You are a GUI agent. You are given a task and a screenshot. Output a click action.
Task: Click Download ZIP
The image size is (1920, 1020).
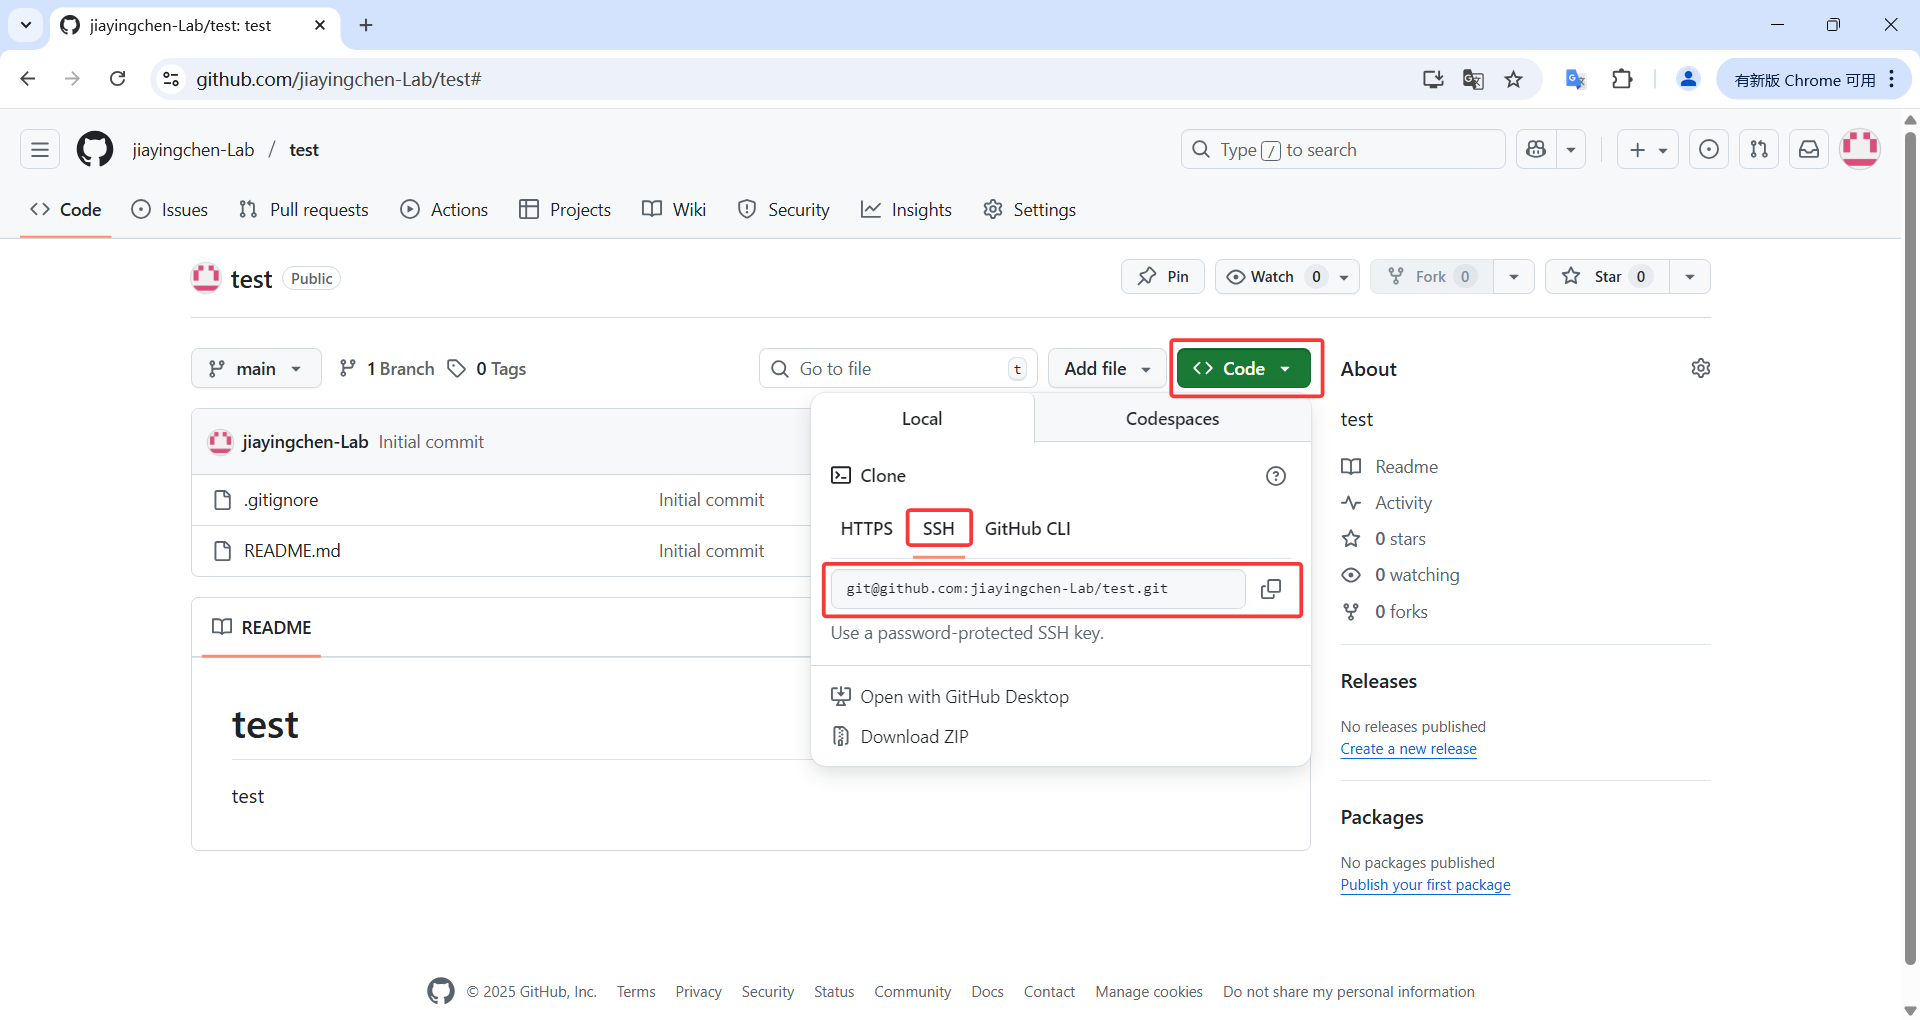tap(900, 737)
